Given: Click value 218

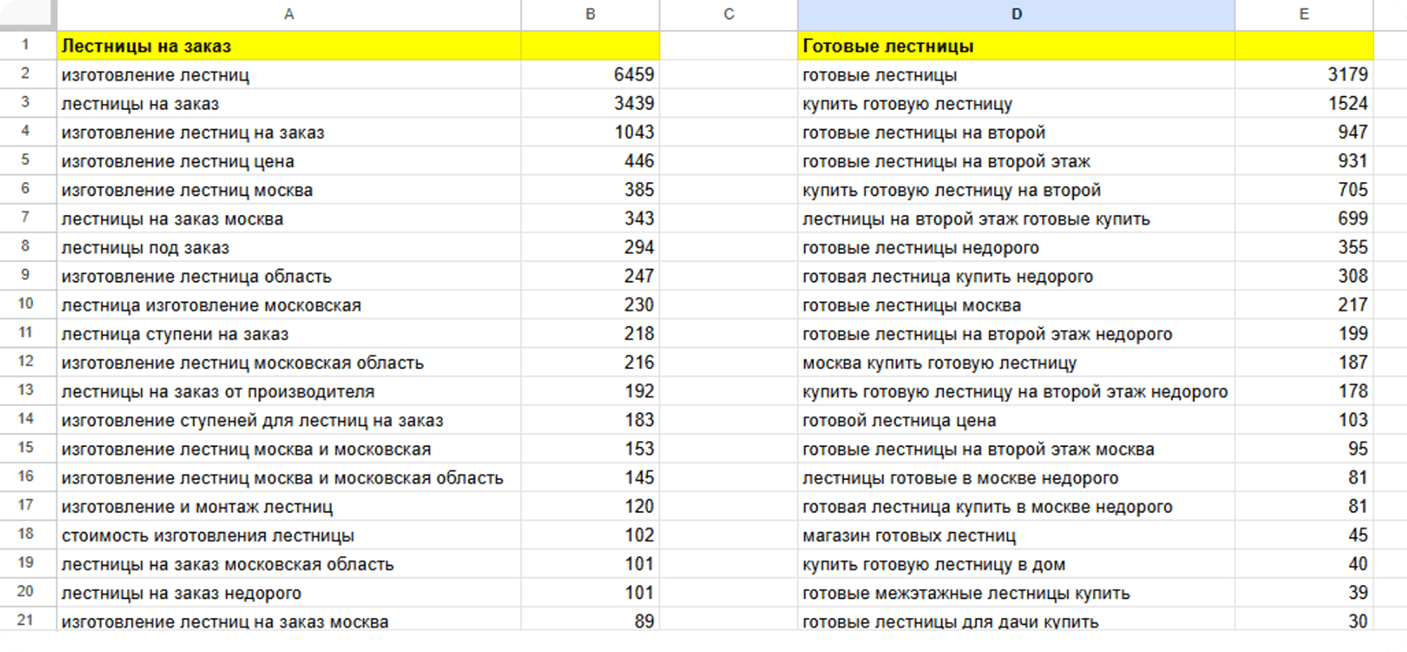Looking at the screenshot, I should tap(590, 334).
